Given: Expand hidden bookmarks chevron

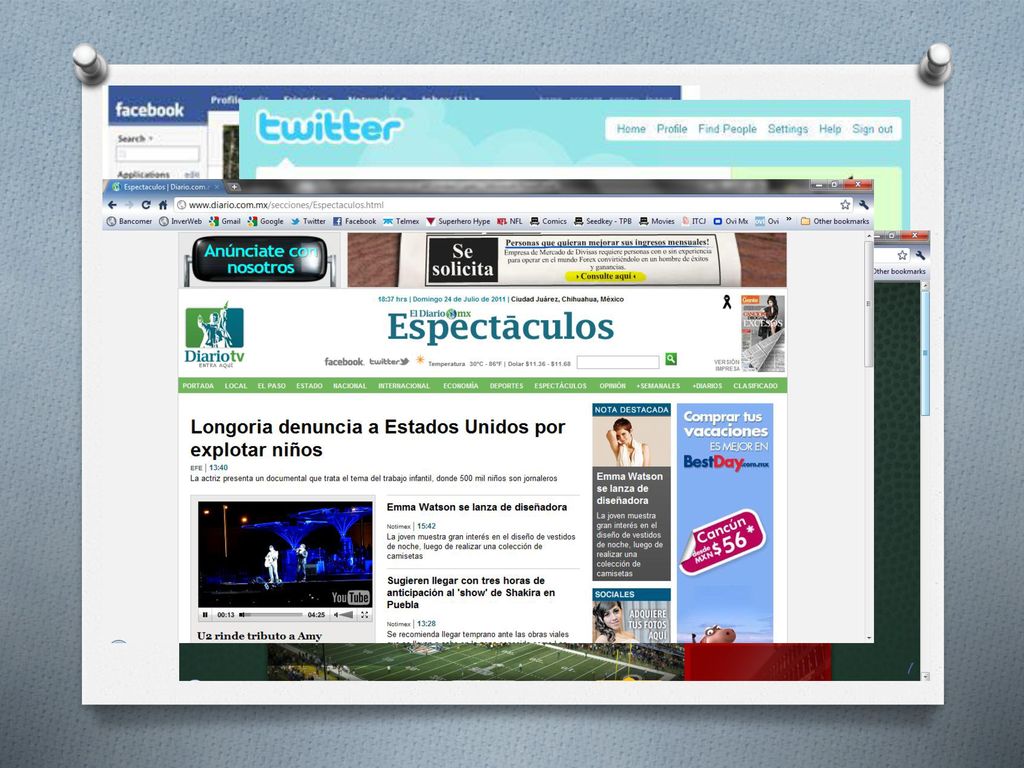Looking at the screenshot, I should click(x=789, y=220).
